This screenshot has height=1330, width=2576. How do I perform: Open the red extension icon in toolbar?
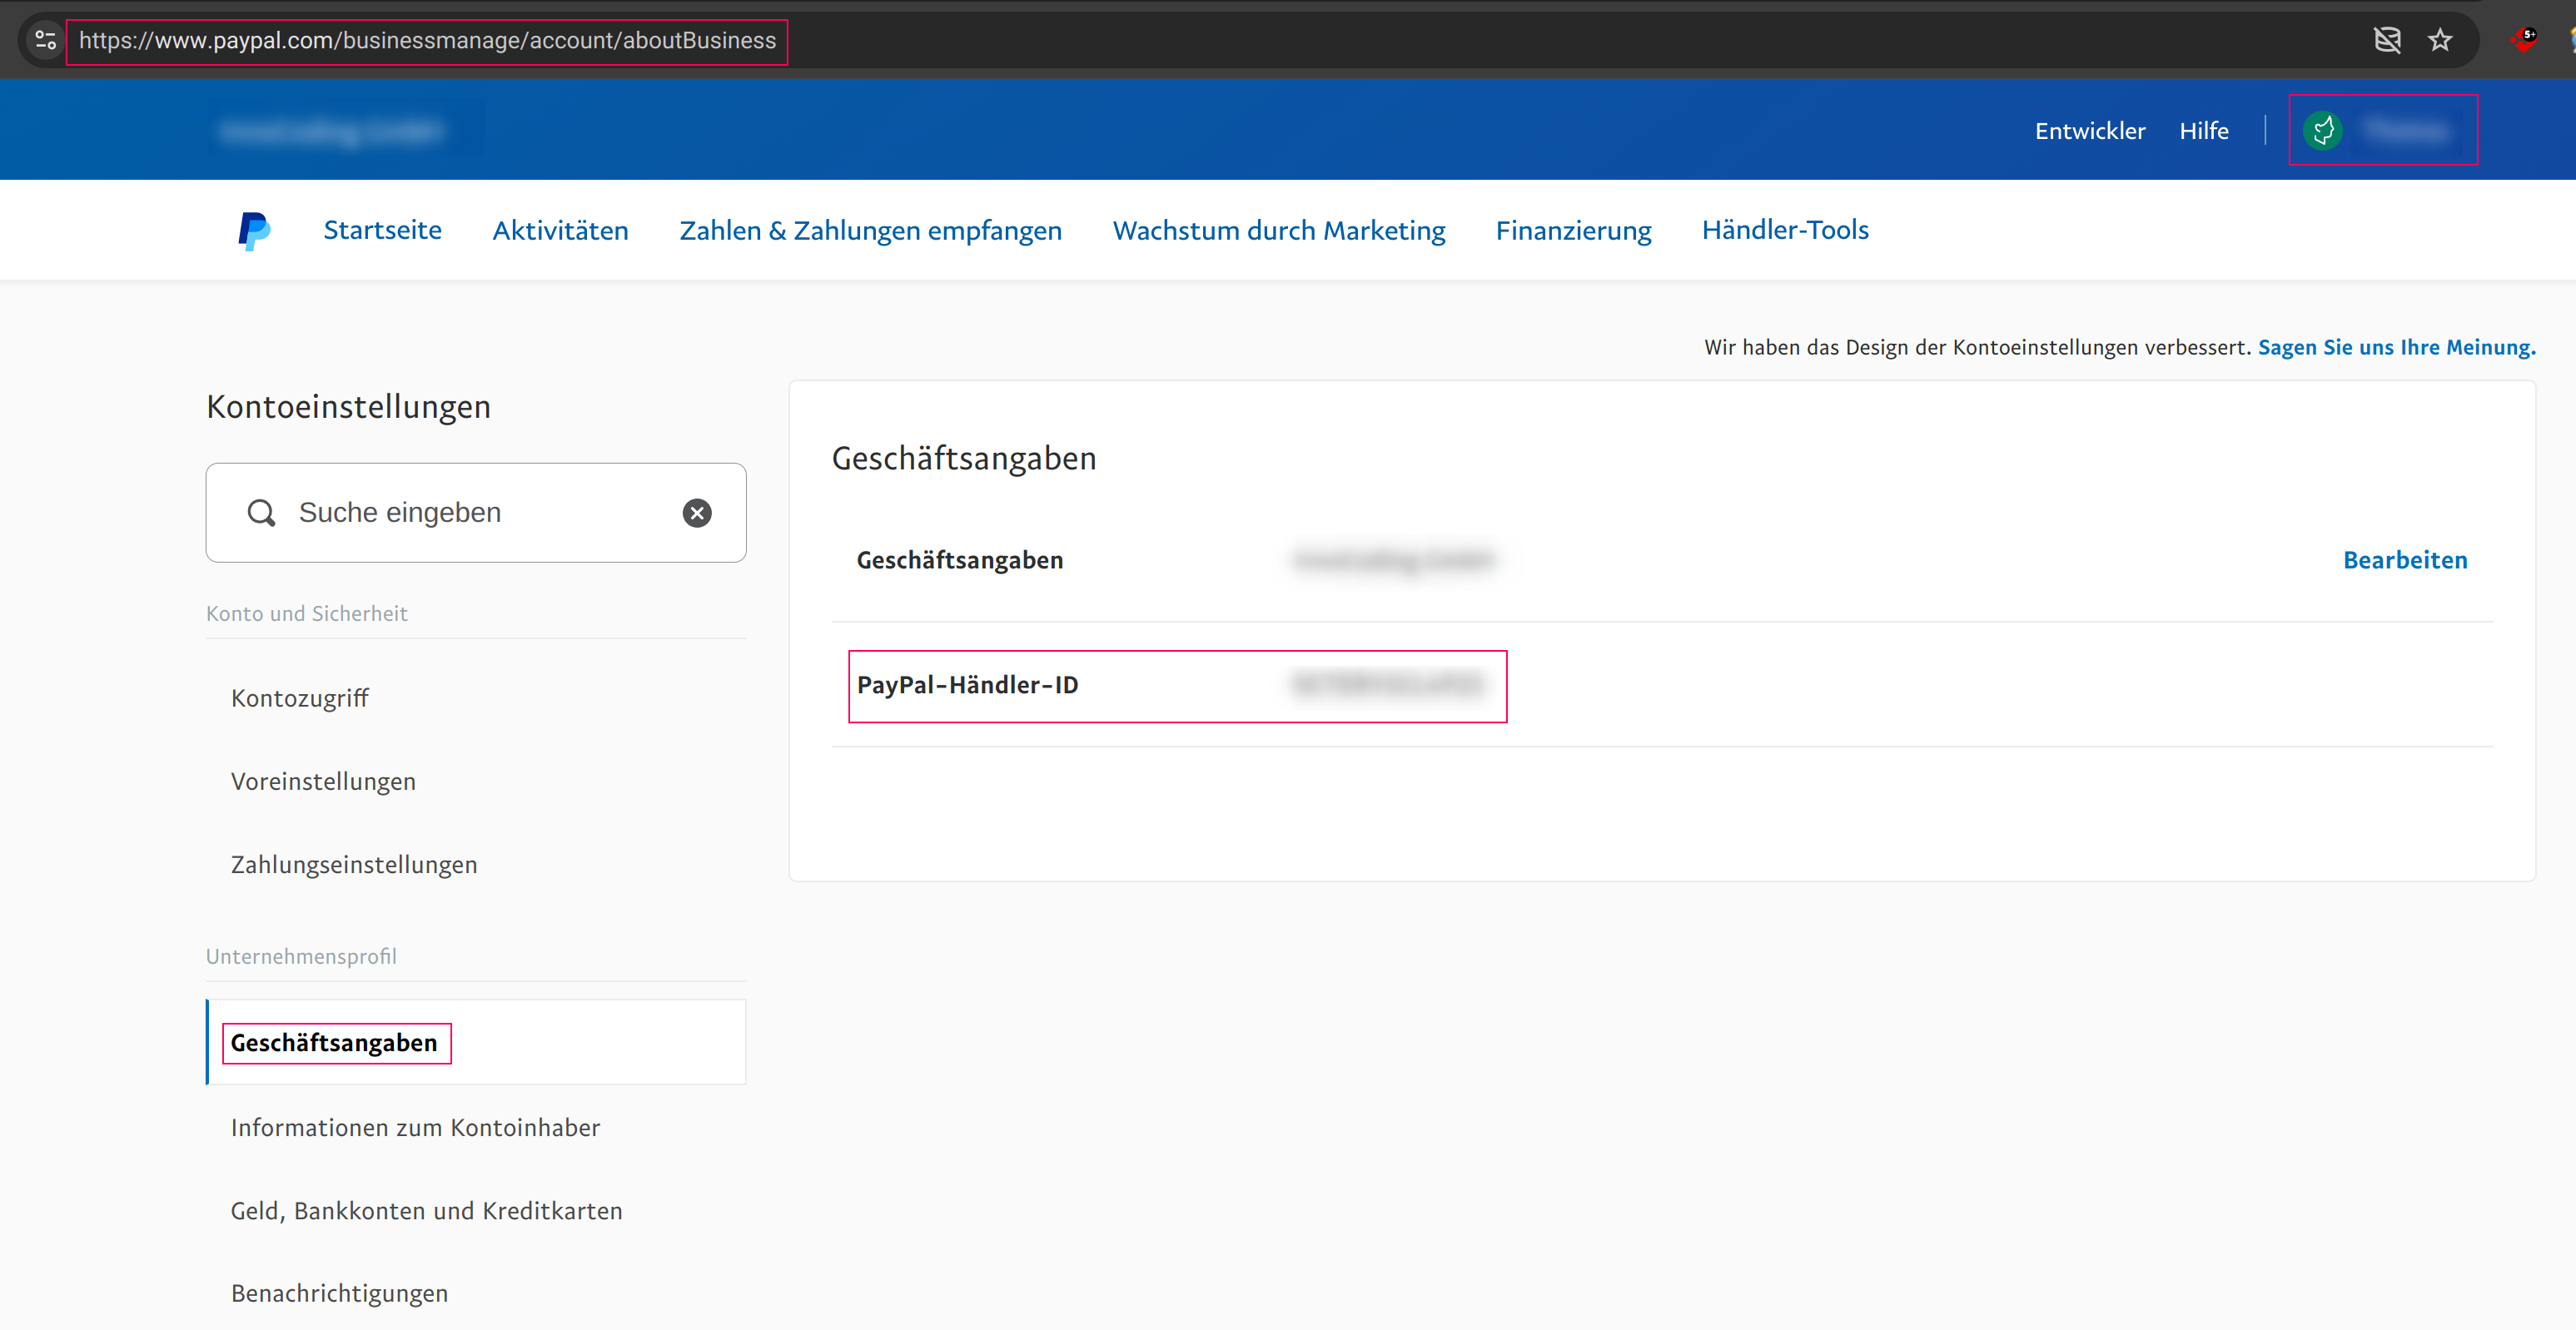click(x=2524, y=40)
